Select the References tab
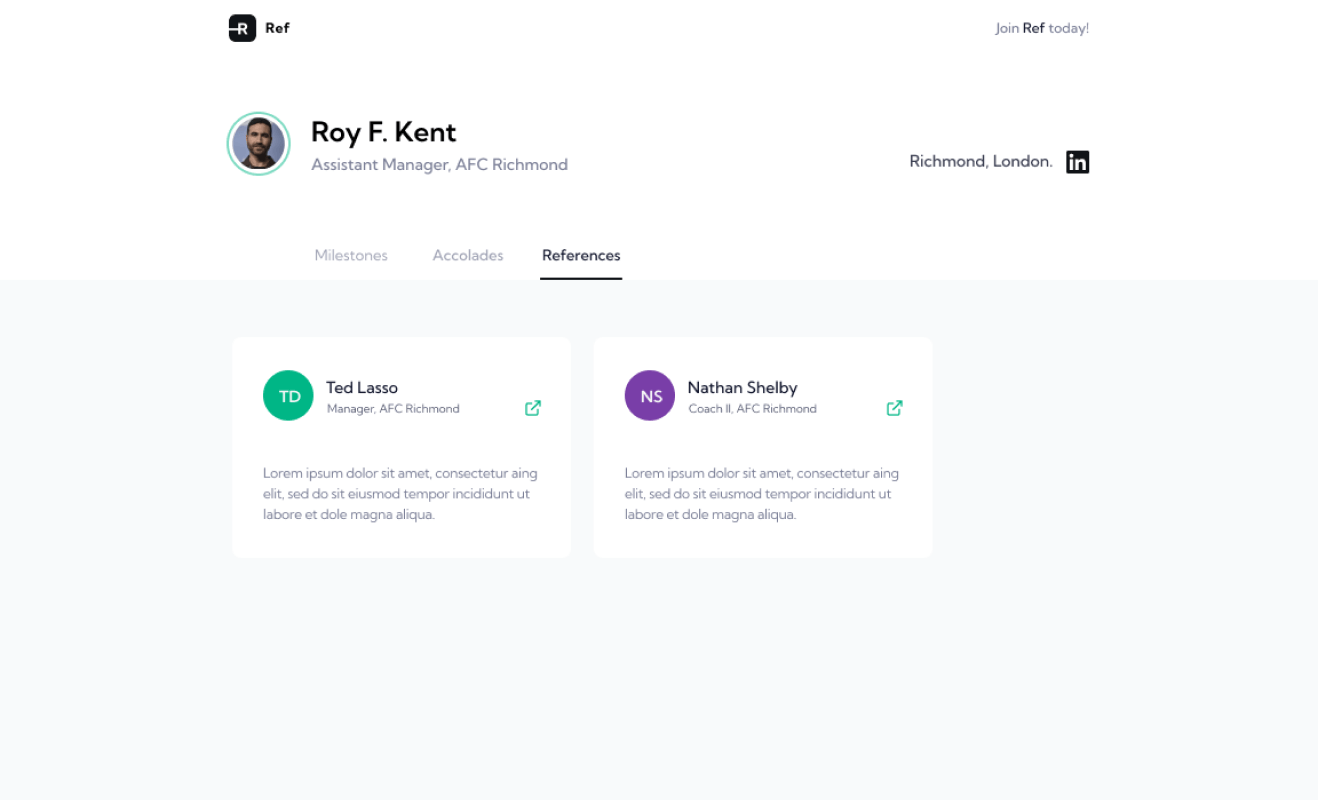 click(x=581, y=255)
